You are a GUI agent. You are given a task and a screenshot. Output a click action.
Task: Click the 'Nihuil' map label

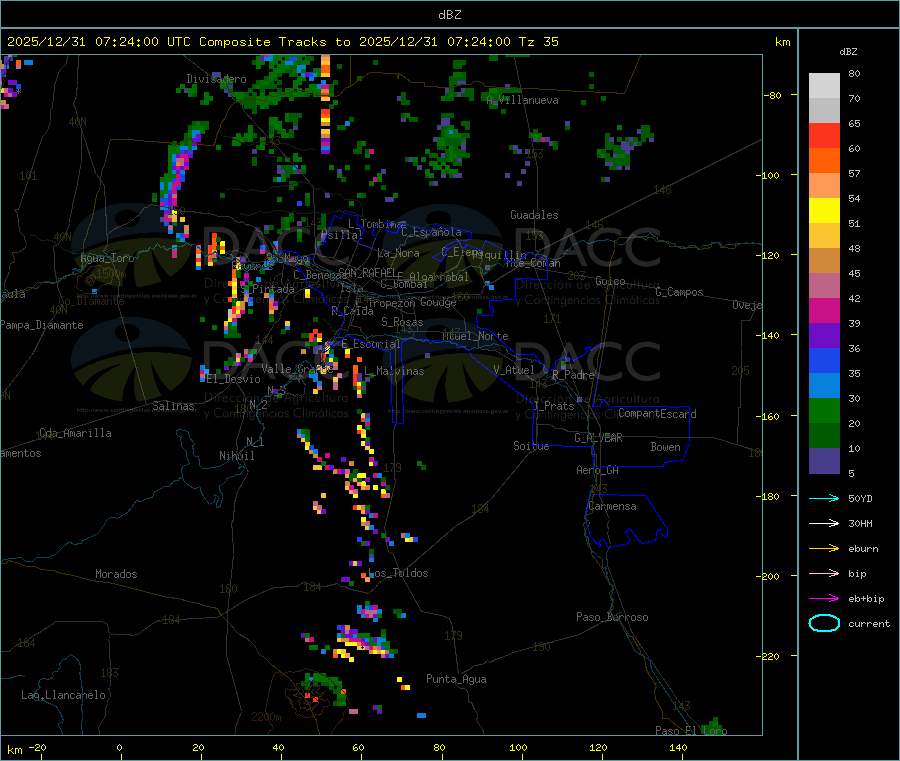coord(236,456)
